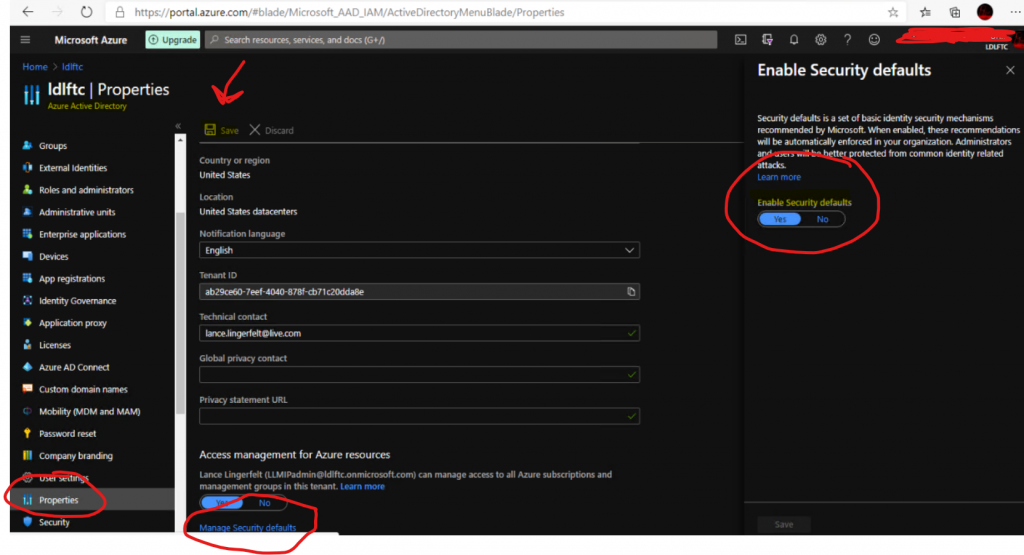Open Security in the sidebar

(54, 522)
